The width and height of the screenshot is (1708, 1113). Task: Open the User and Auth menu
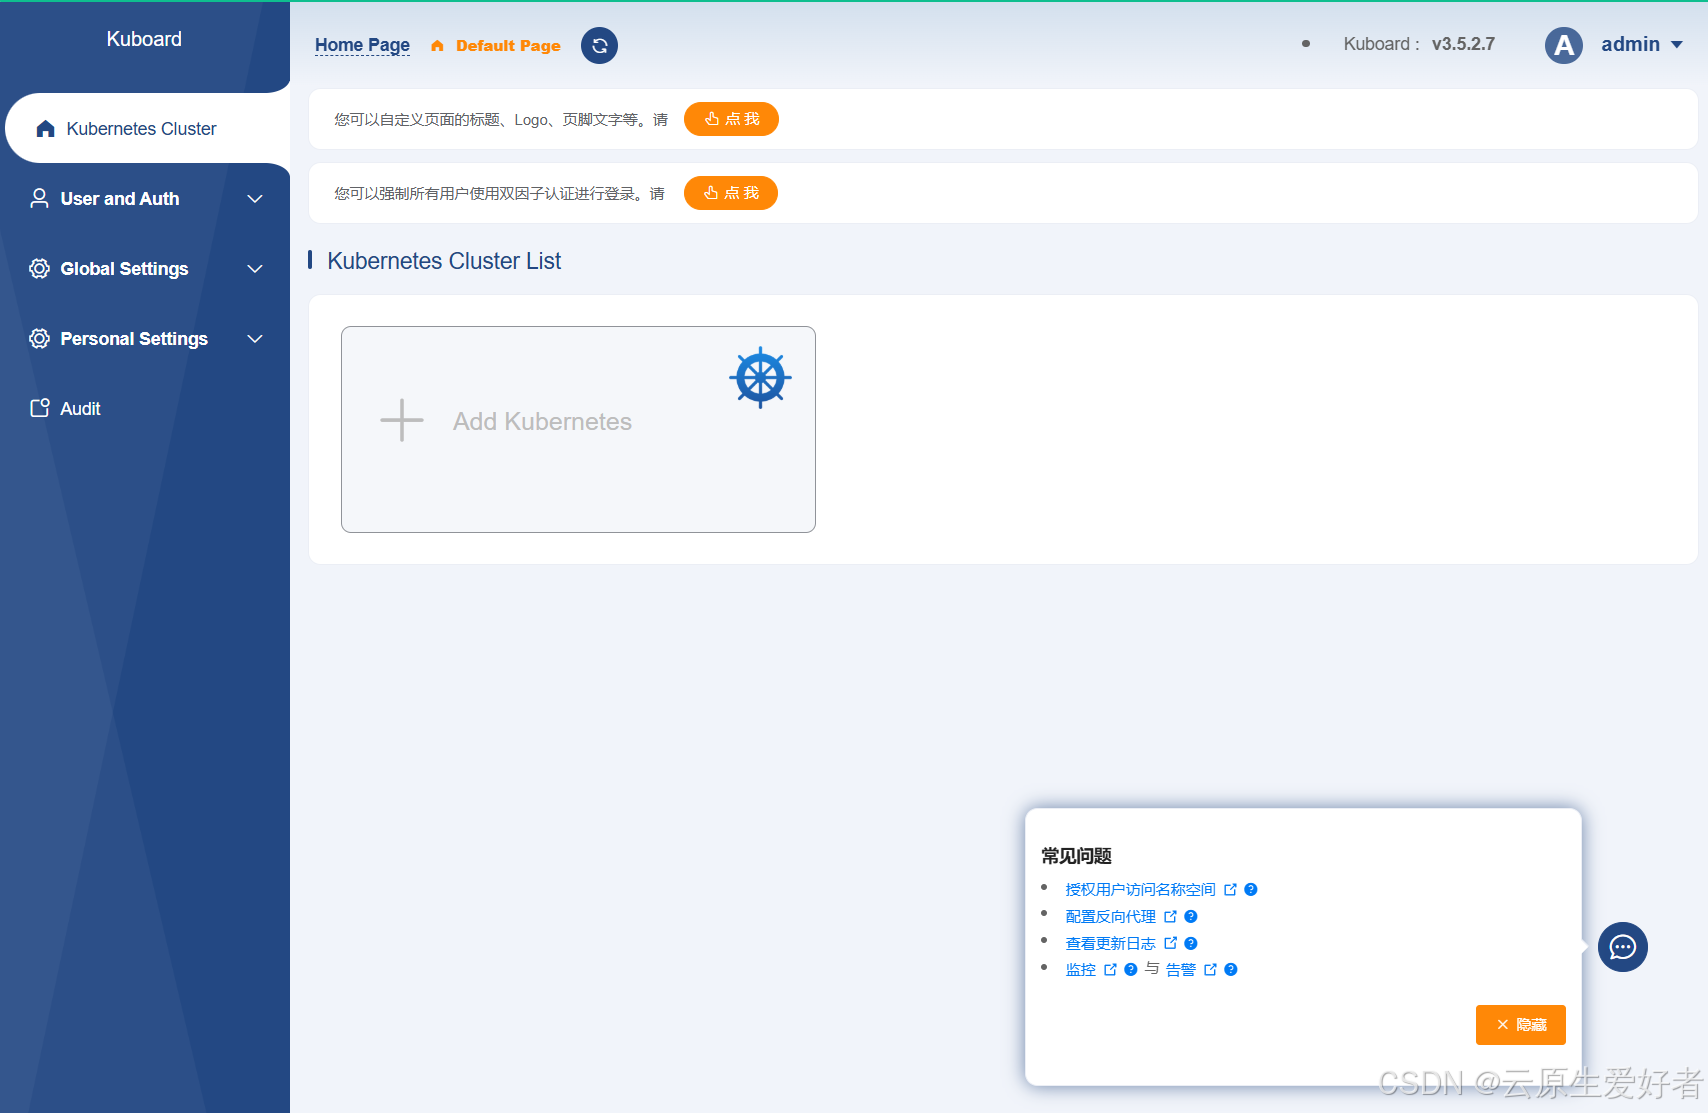tap(145, 199)
